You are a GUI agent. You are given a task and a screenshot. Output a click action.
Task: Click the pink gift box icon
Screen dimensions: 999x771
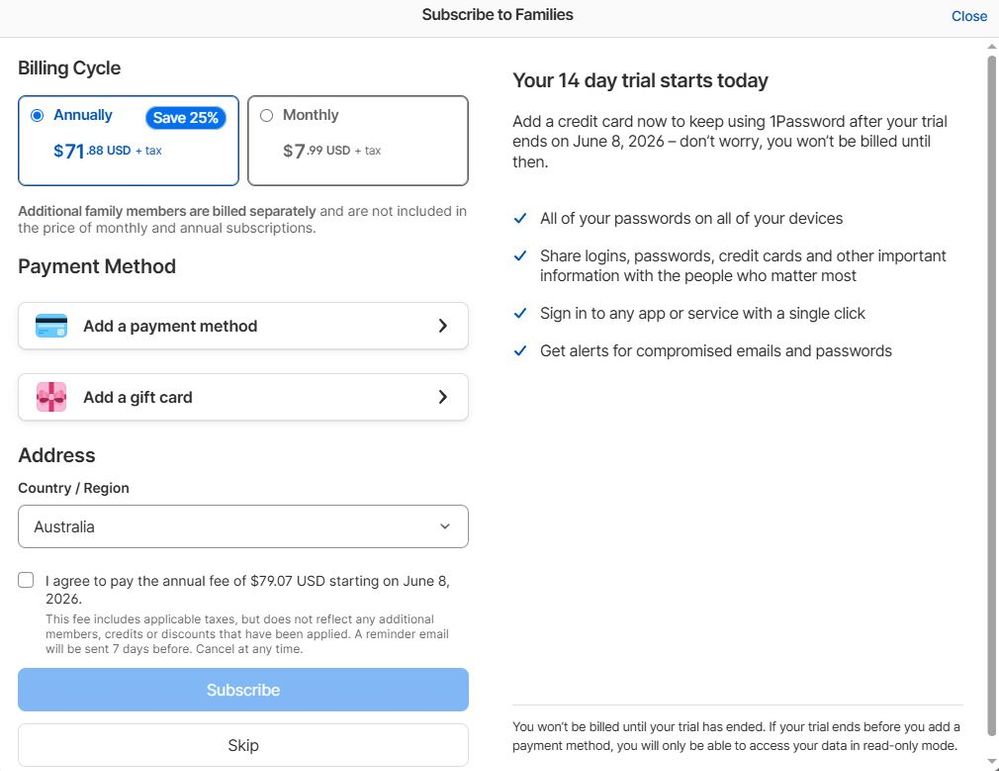click(x=52, y=397)
